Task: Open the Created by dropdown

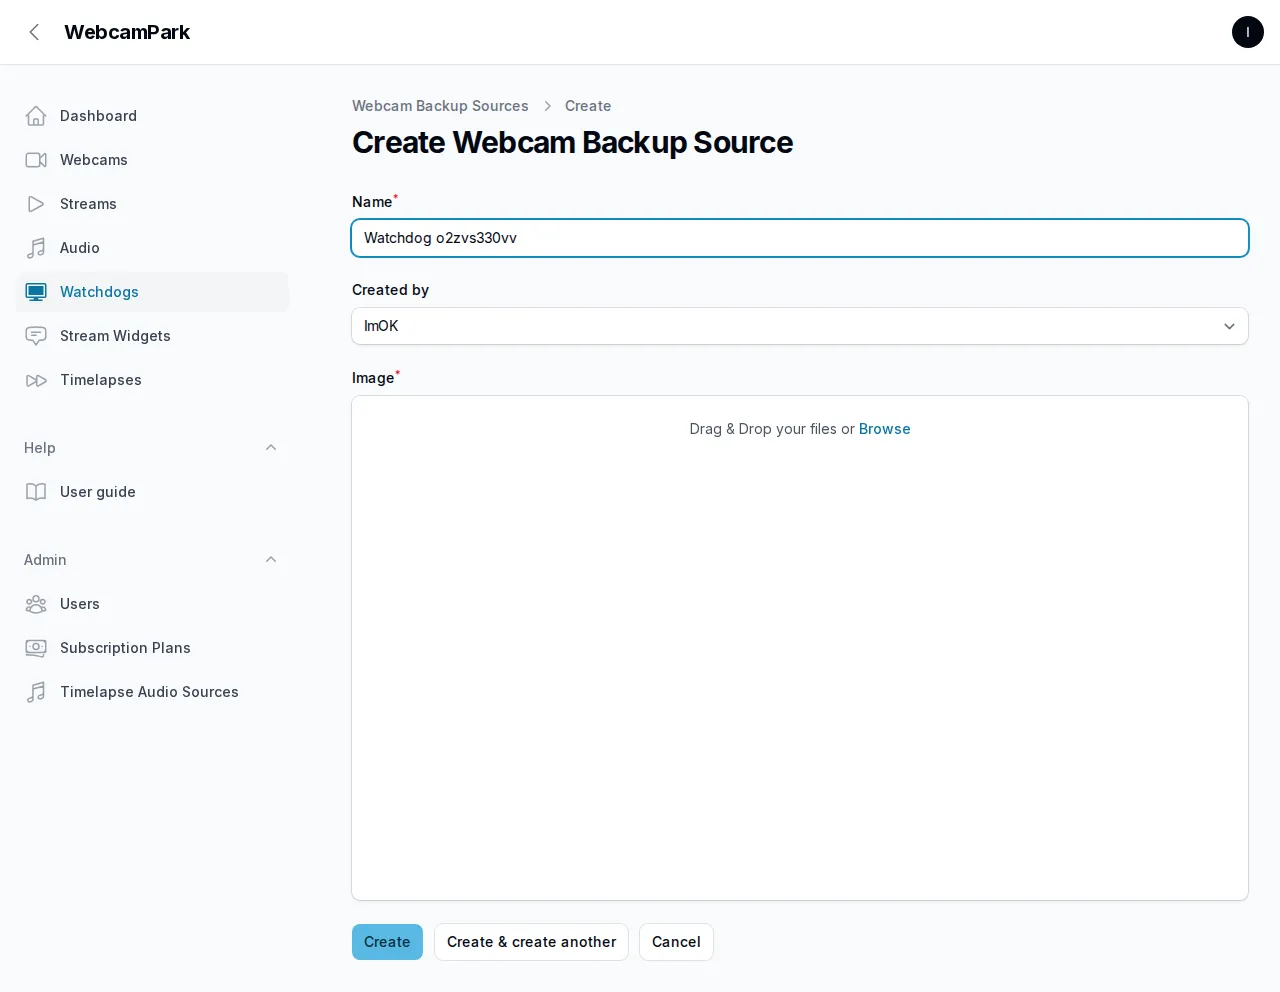Action: click(800, 326)
